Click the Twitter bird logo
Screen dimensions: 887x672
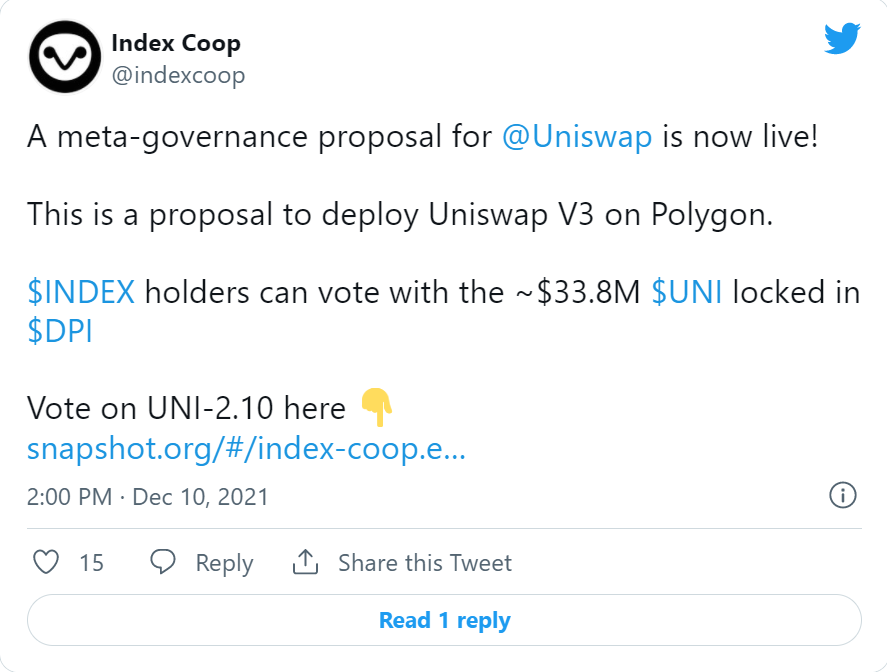(842, 38)
